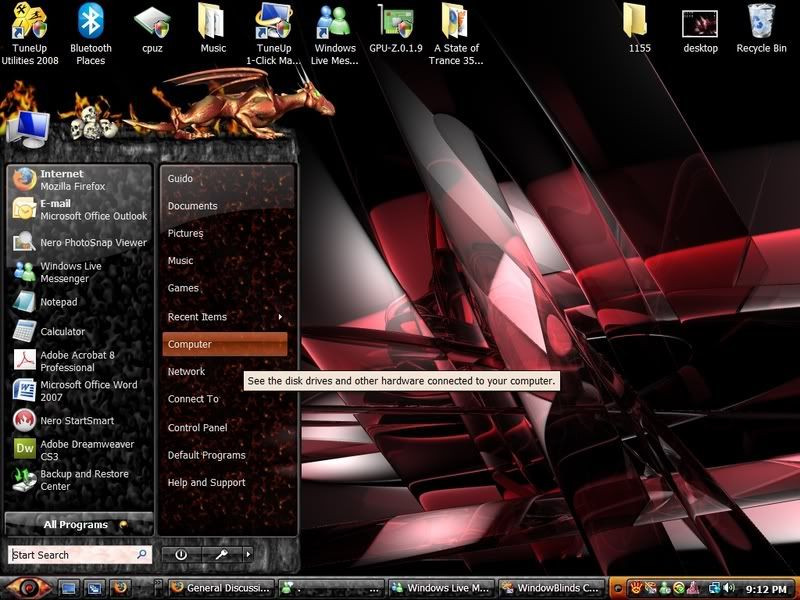
Task: Launch Firefox from the quick launch bar
Action: coord(120,588)
